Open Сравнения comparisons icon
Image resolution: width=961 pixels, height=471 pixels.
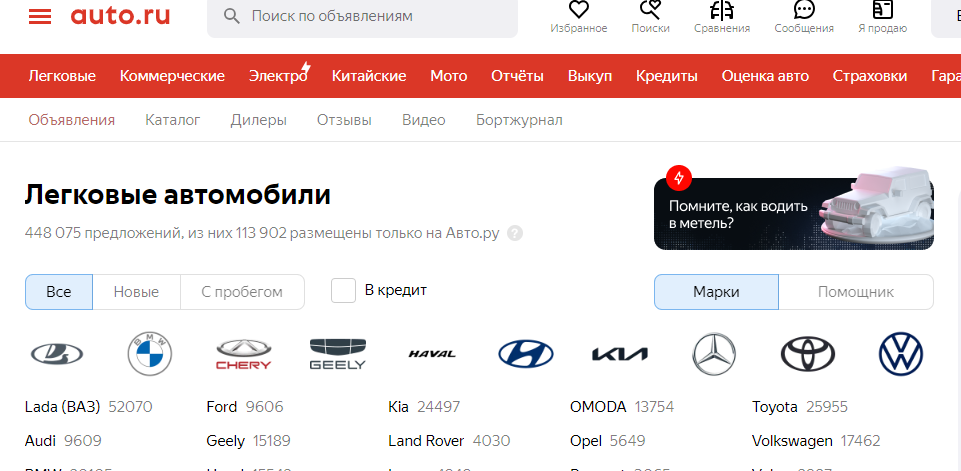coord(722,9)
